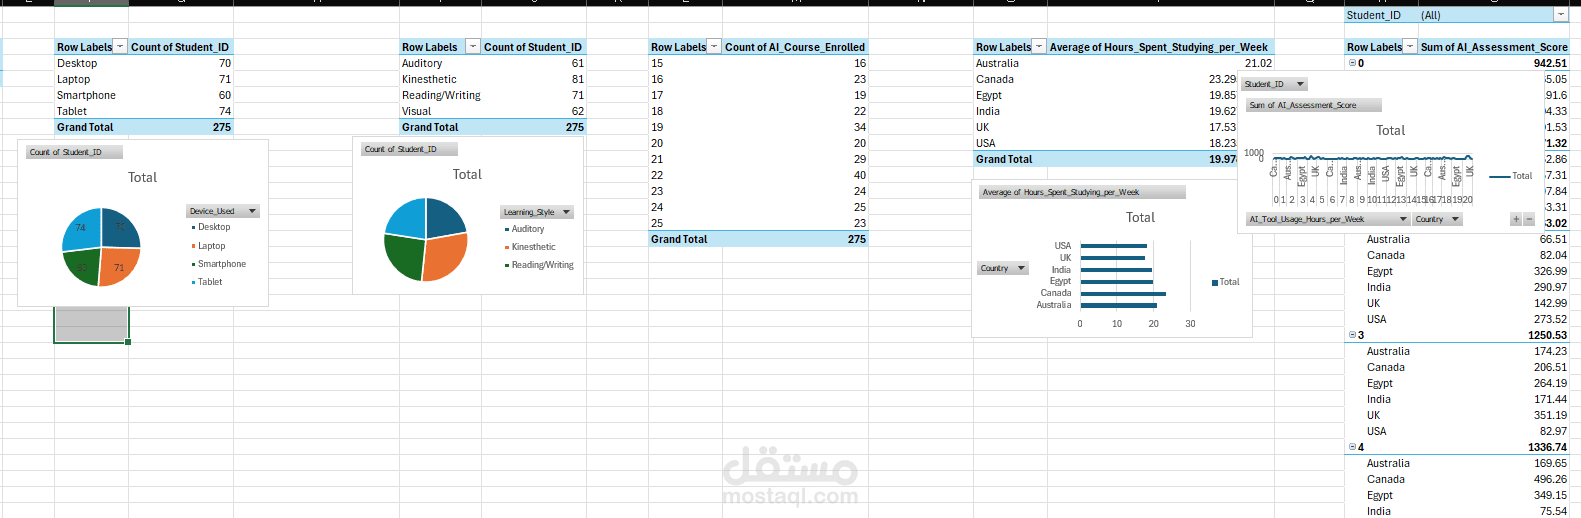Viewport: 1581px width, 518px height.
Task: Select the Laptop legend entry
Action: coord(209,246)
